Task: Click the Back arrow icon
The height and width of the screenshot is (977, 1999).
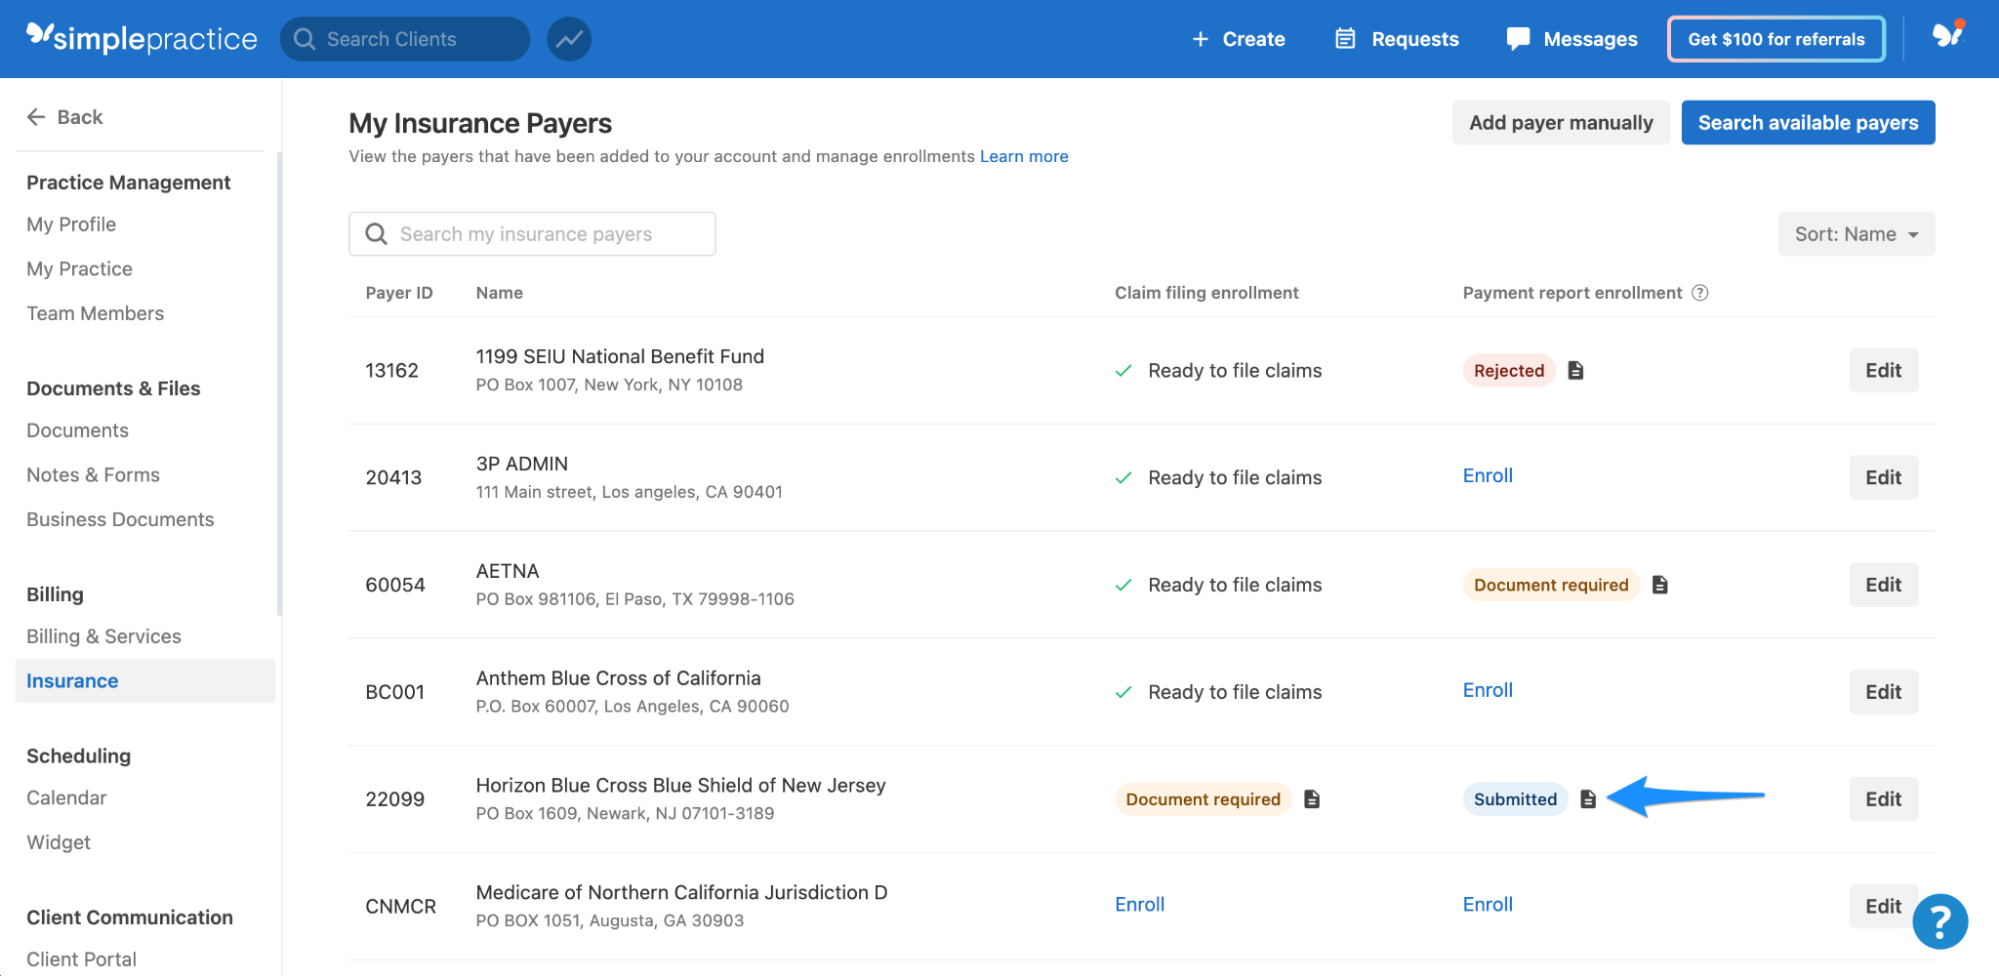Action: pos(36,117)
